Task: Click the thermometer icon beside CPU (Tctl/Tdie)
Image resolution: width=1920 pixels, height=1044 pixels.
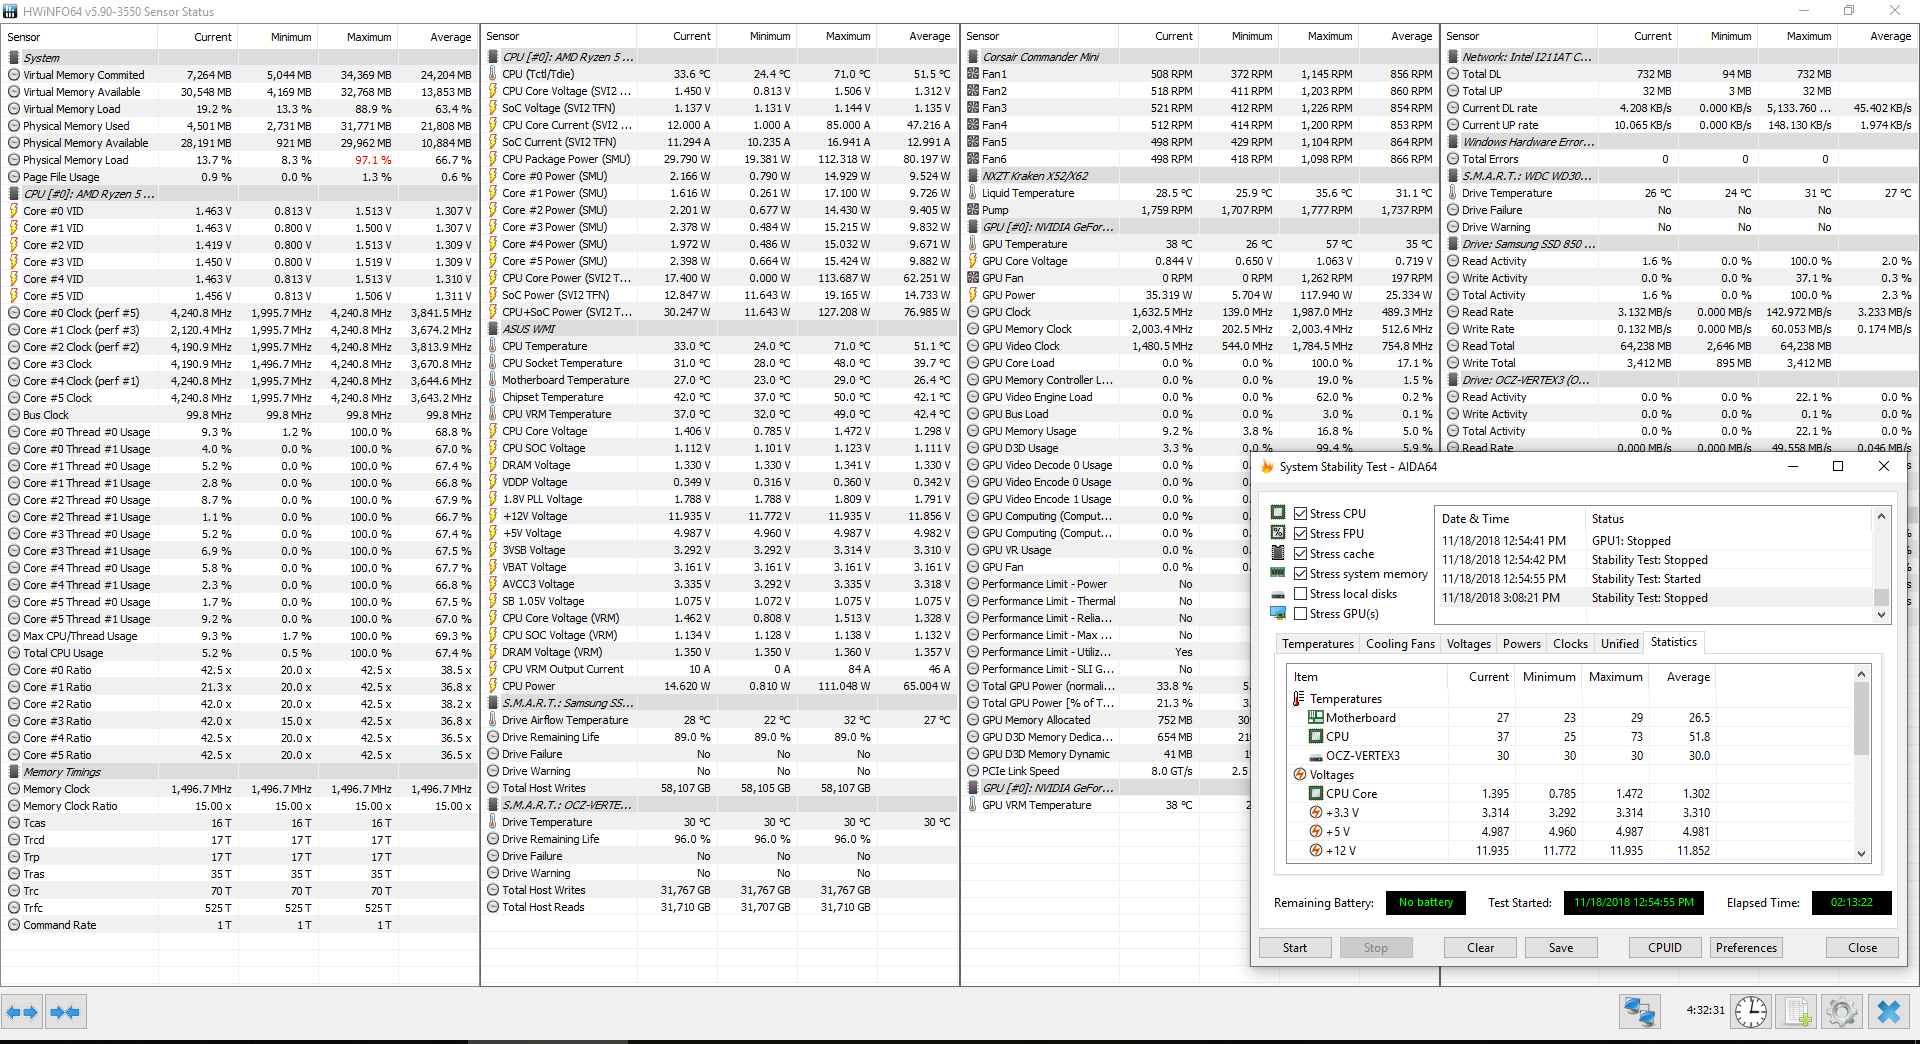Action: [x=493, y=74]
